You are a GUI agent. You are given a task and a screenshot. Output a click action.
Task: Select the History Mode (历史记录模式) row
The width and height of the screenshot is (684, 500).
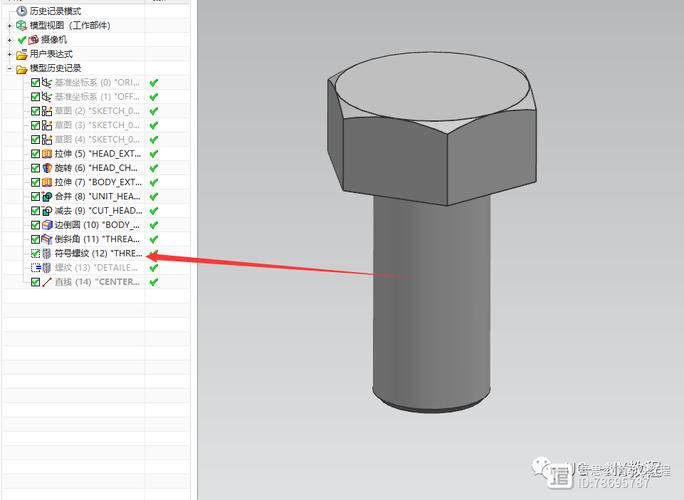[x=55, y=11]
